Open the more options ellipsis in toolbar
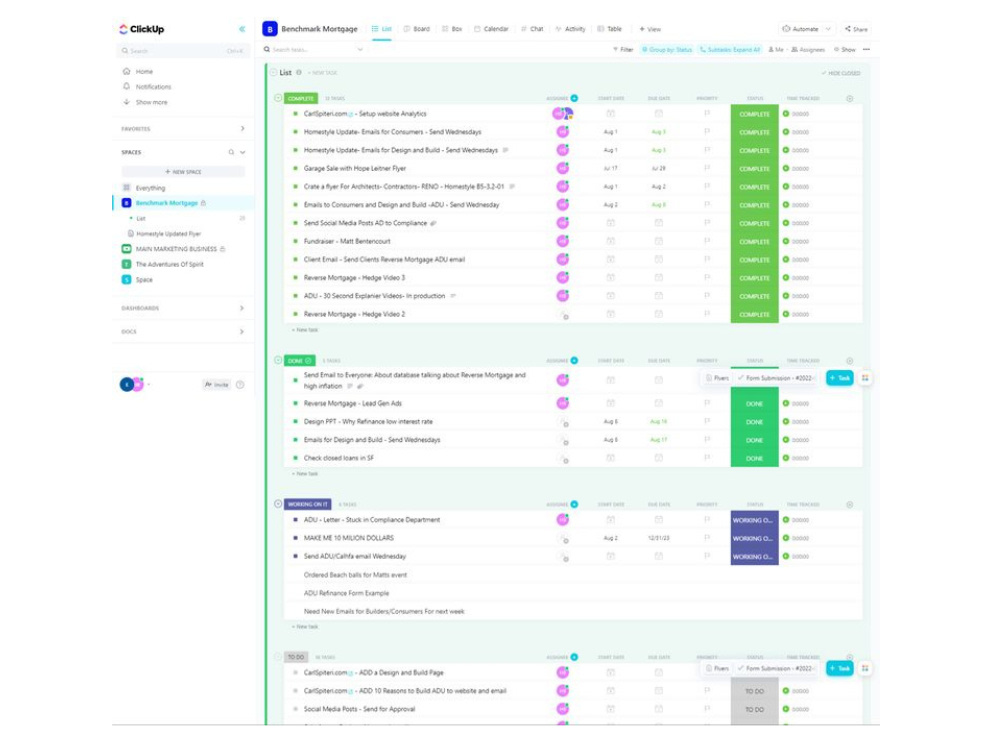 866,49
